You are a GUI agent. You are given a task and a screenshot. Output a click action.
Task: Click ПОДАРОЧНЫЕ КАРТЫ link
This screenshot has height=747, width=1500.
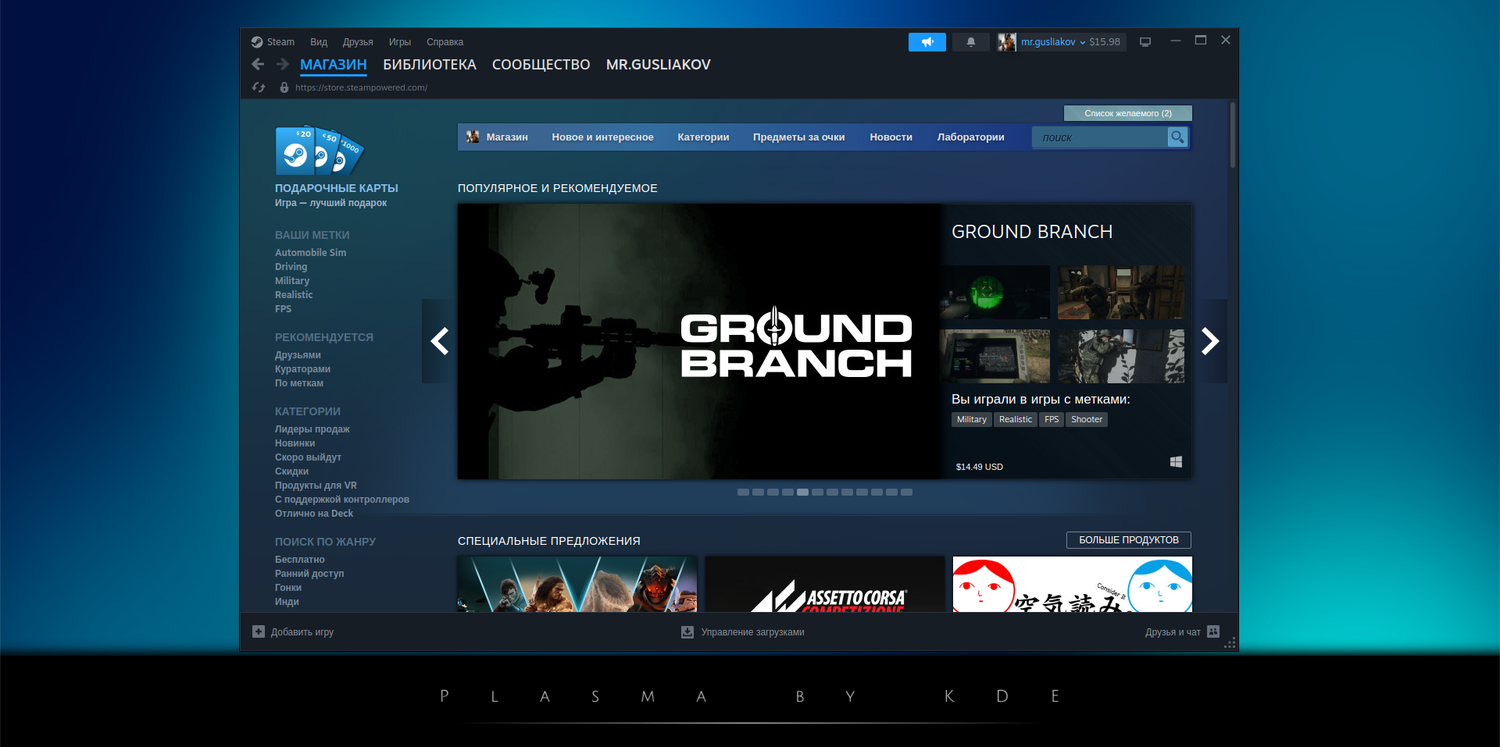[336, 188]
